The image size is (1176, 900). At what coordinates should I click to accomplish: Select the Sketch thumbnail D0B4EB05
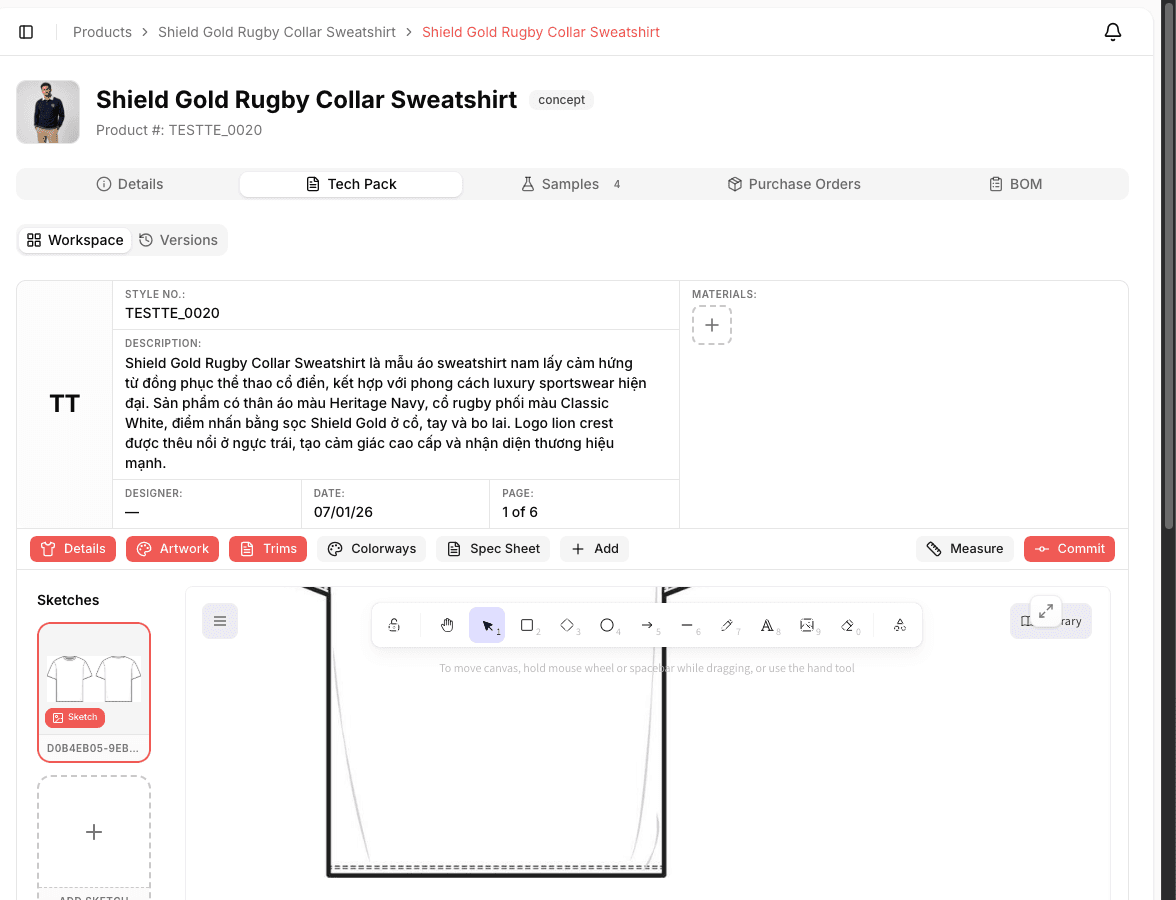click(x=94, y=692)
